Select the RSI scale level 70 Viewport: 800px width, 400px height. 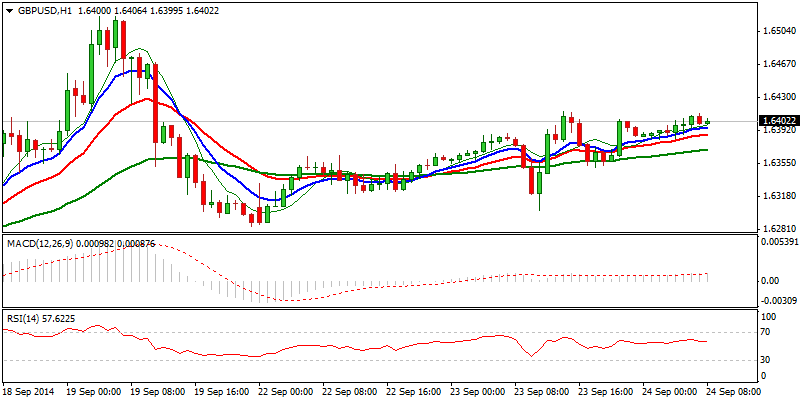click(x=767, y=332)
